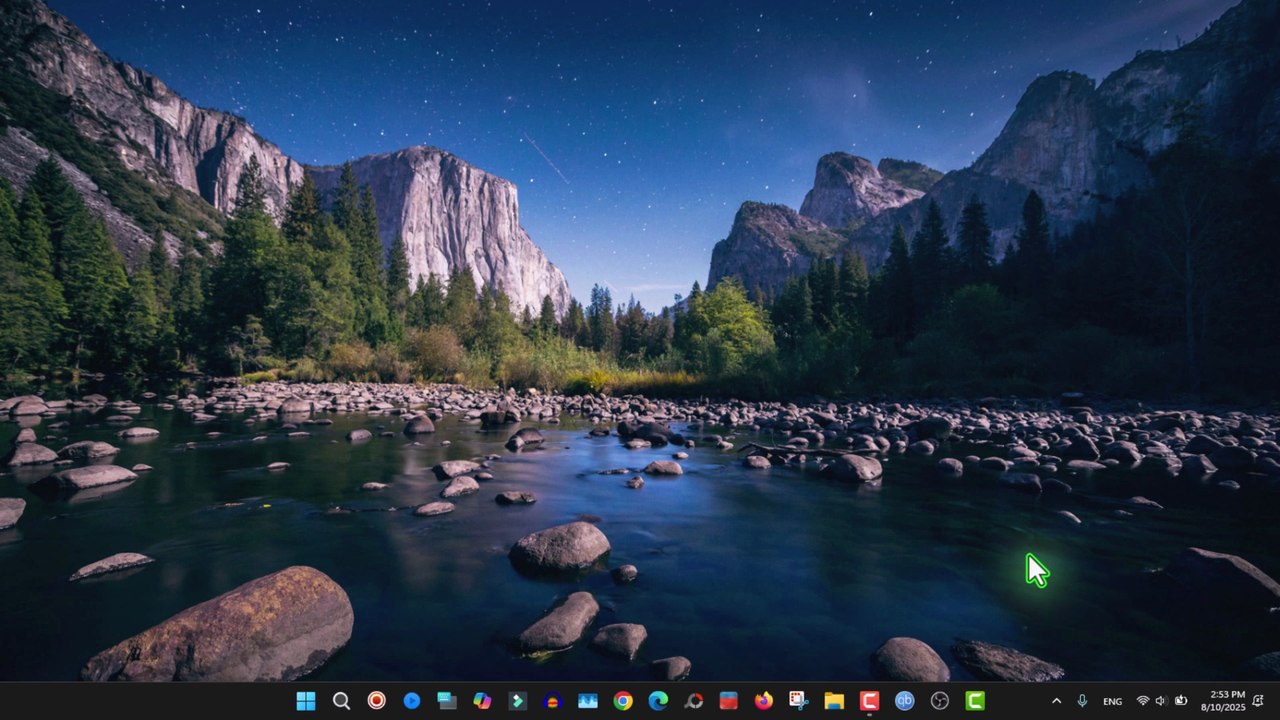Show hidden tray icons chevron

[x=1056, y=701]
